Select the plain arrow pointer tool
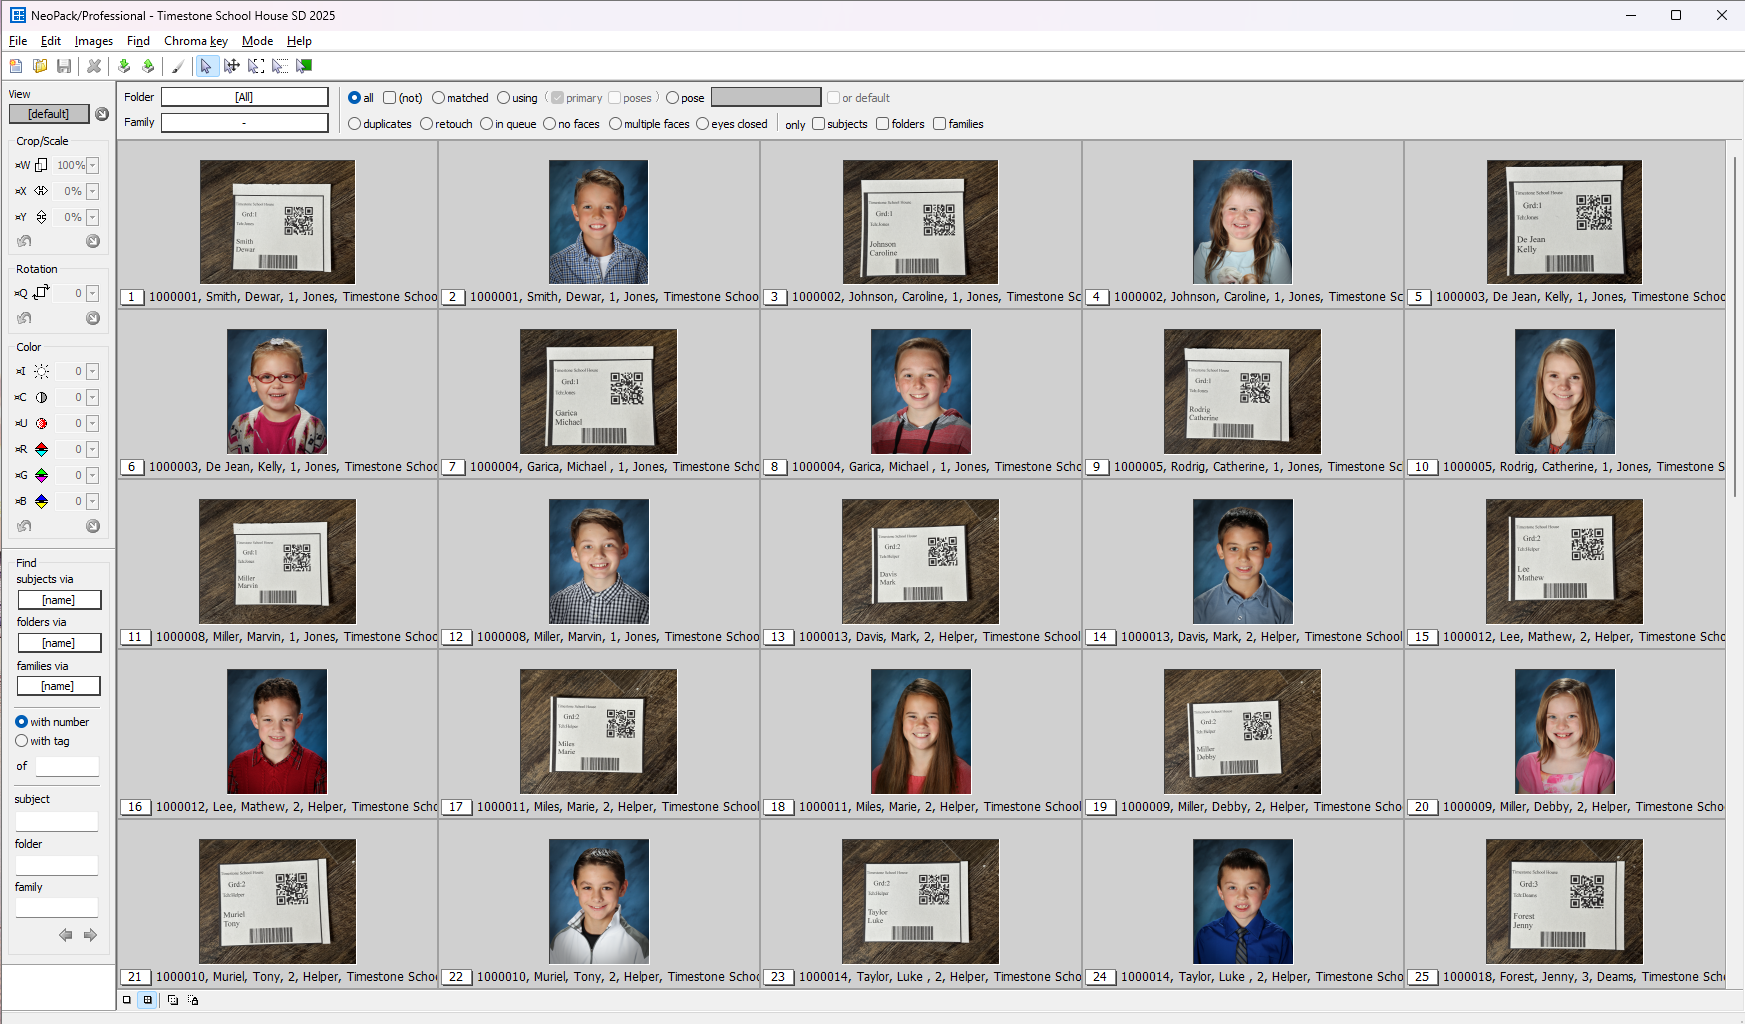 (x=206, y=66)
